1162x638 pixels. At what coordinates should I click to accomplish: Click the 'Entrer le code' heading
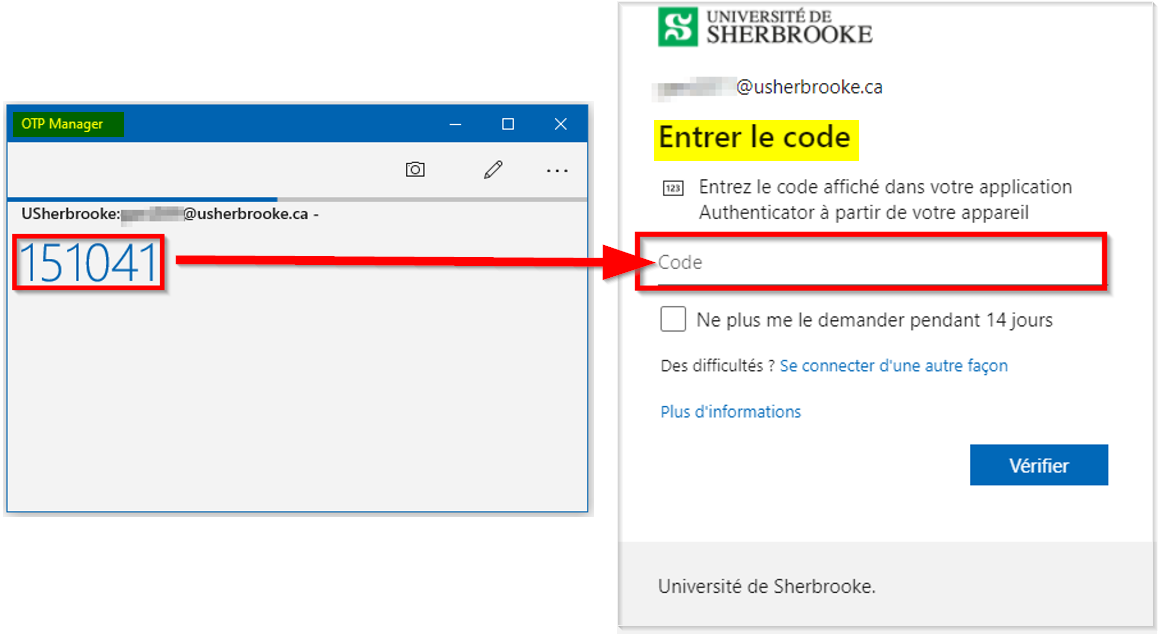[x=754, y=138]
